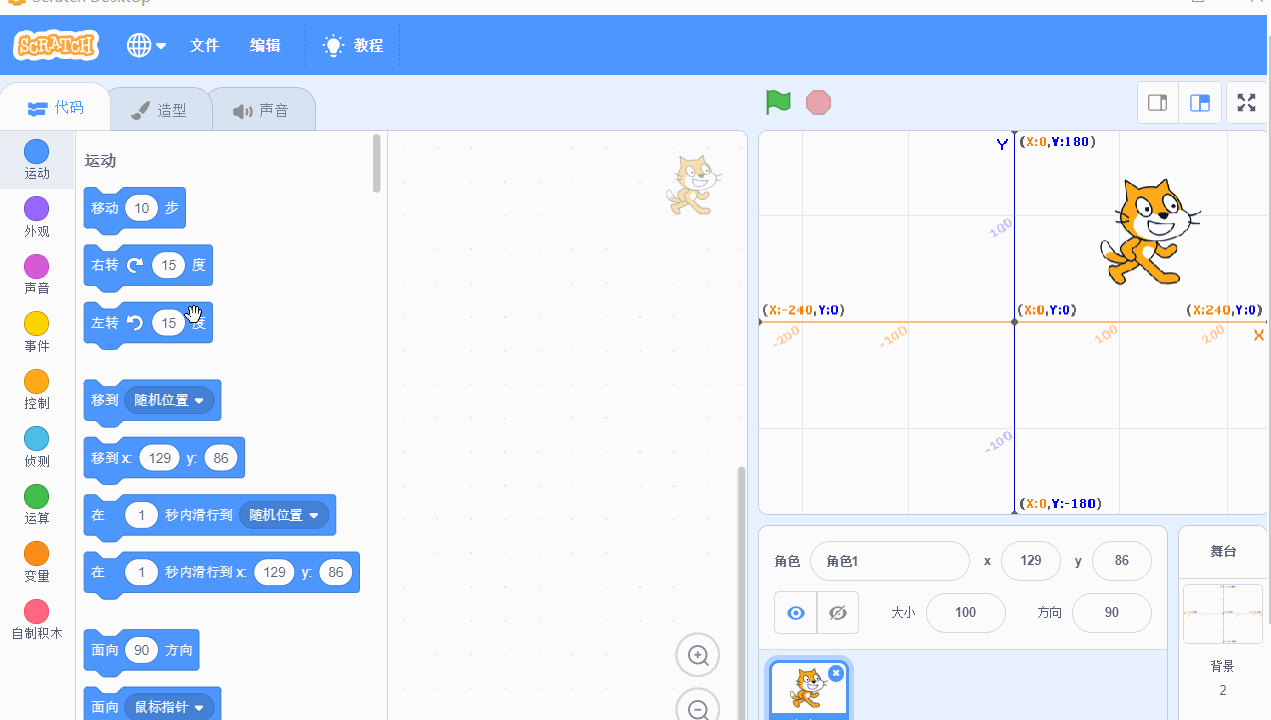Switch to the 造型 costumes tab

pos(160,110)
